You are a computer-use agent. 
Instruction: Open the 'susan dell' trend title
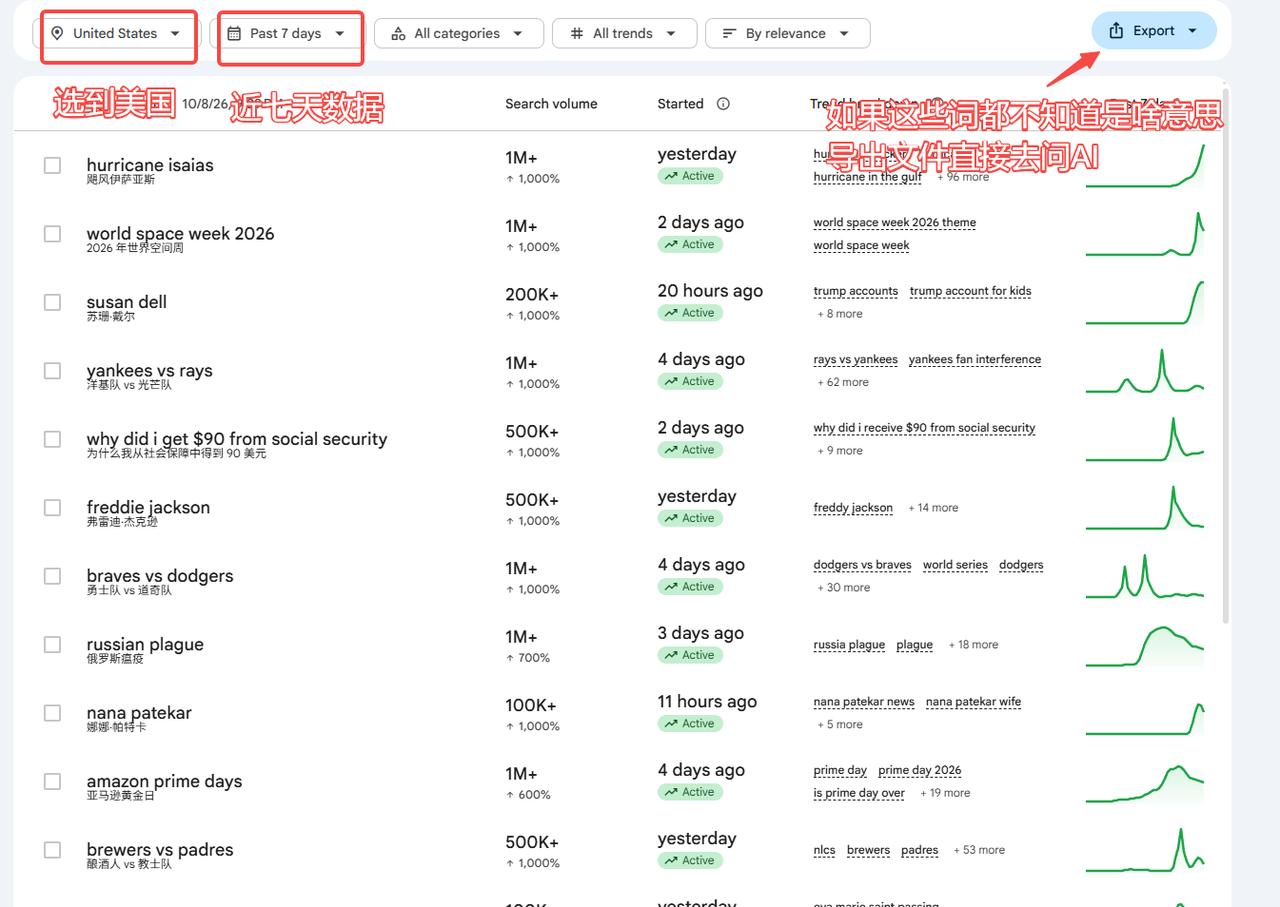(127, 302)
